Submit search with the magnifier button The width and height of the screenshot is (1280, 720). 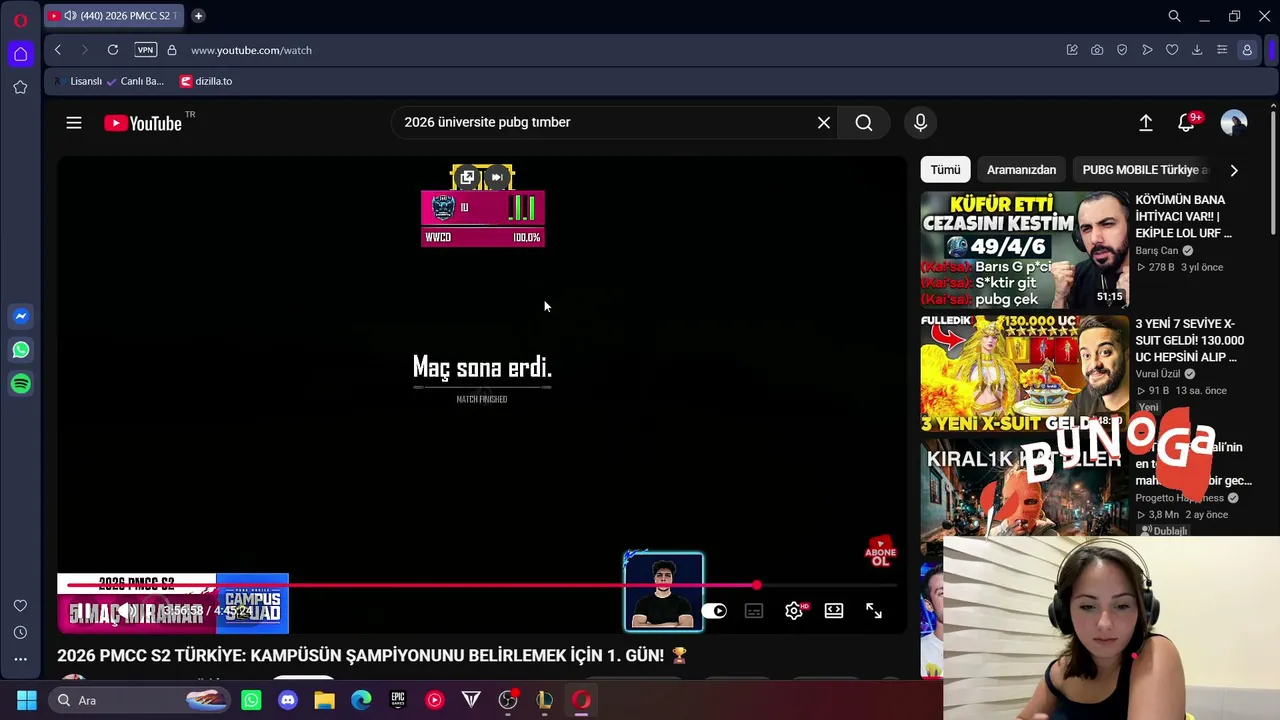pos(864,122)
